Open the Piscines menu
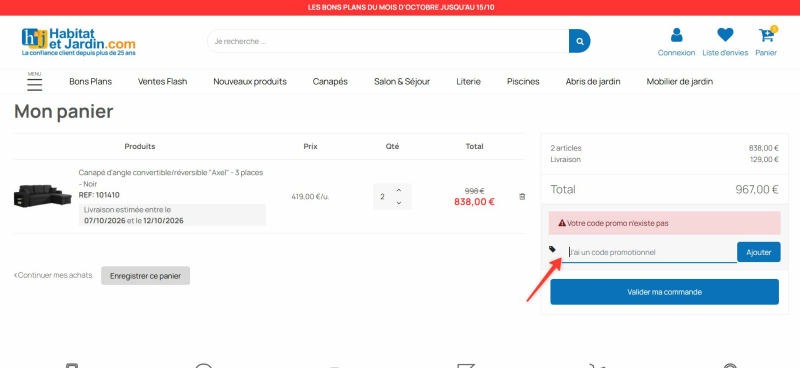800x368 pixels. pos(523,82)
